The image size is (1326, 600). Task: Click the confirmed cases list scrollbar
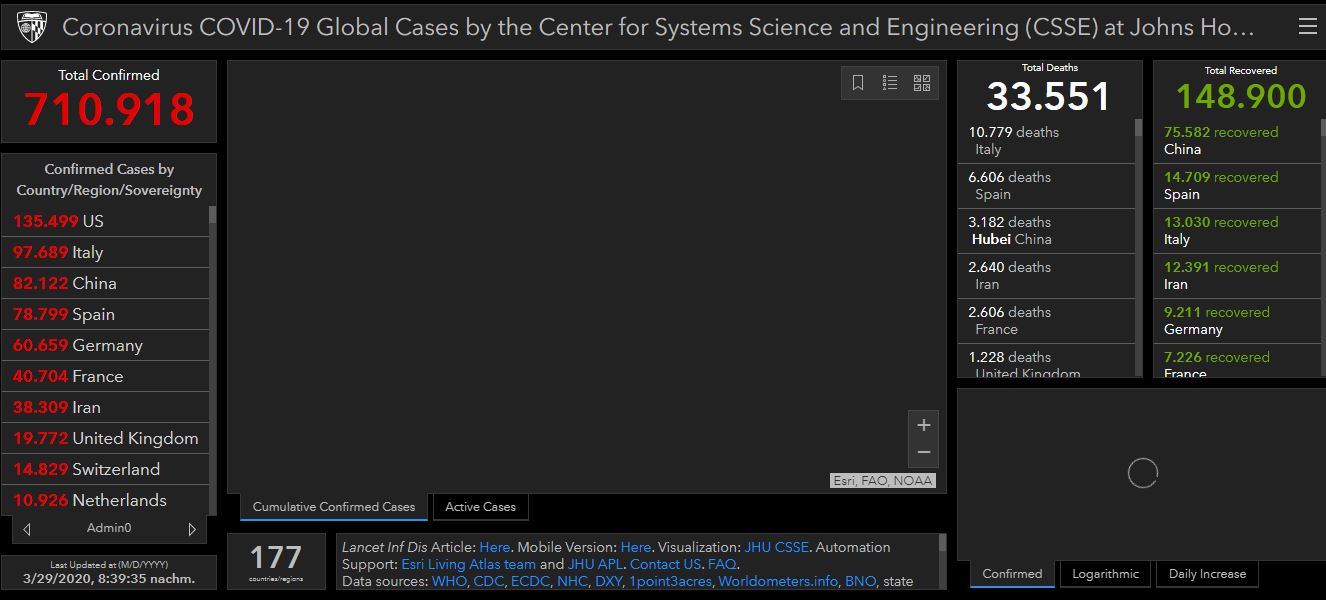point(212,300)
